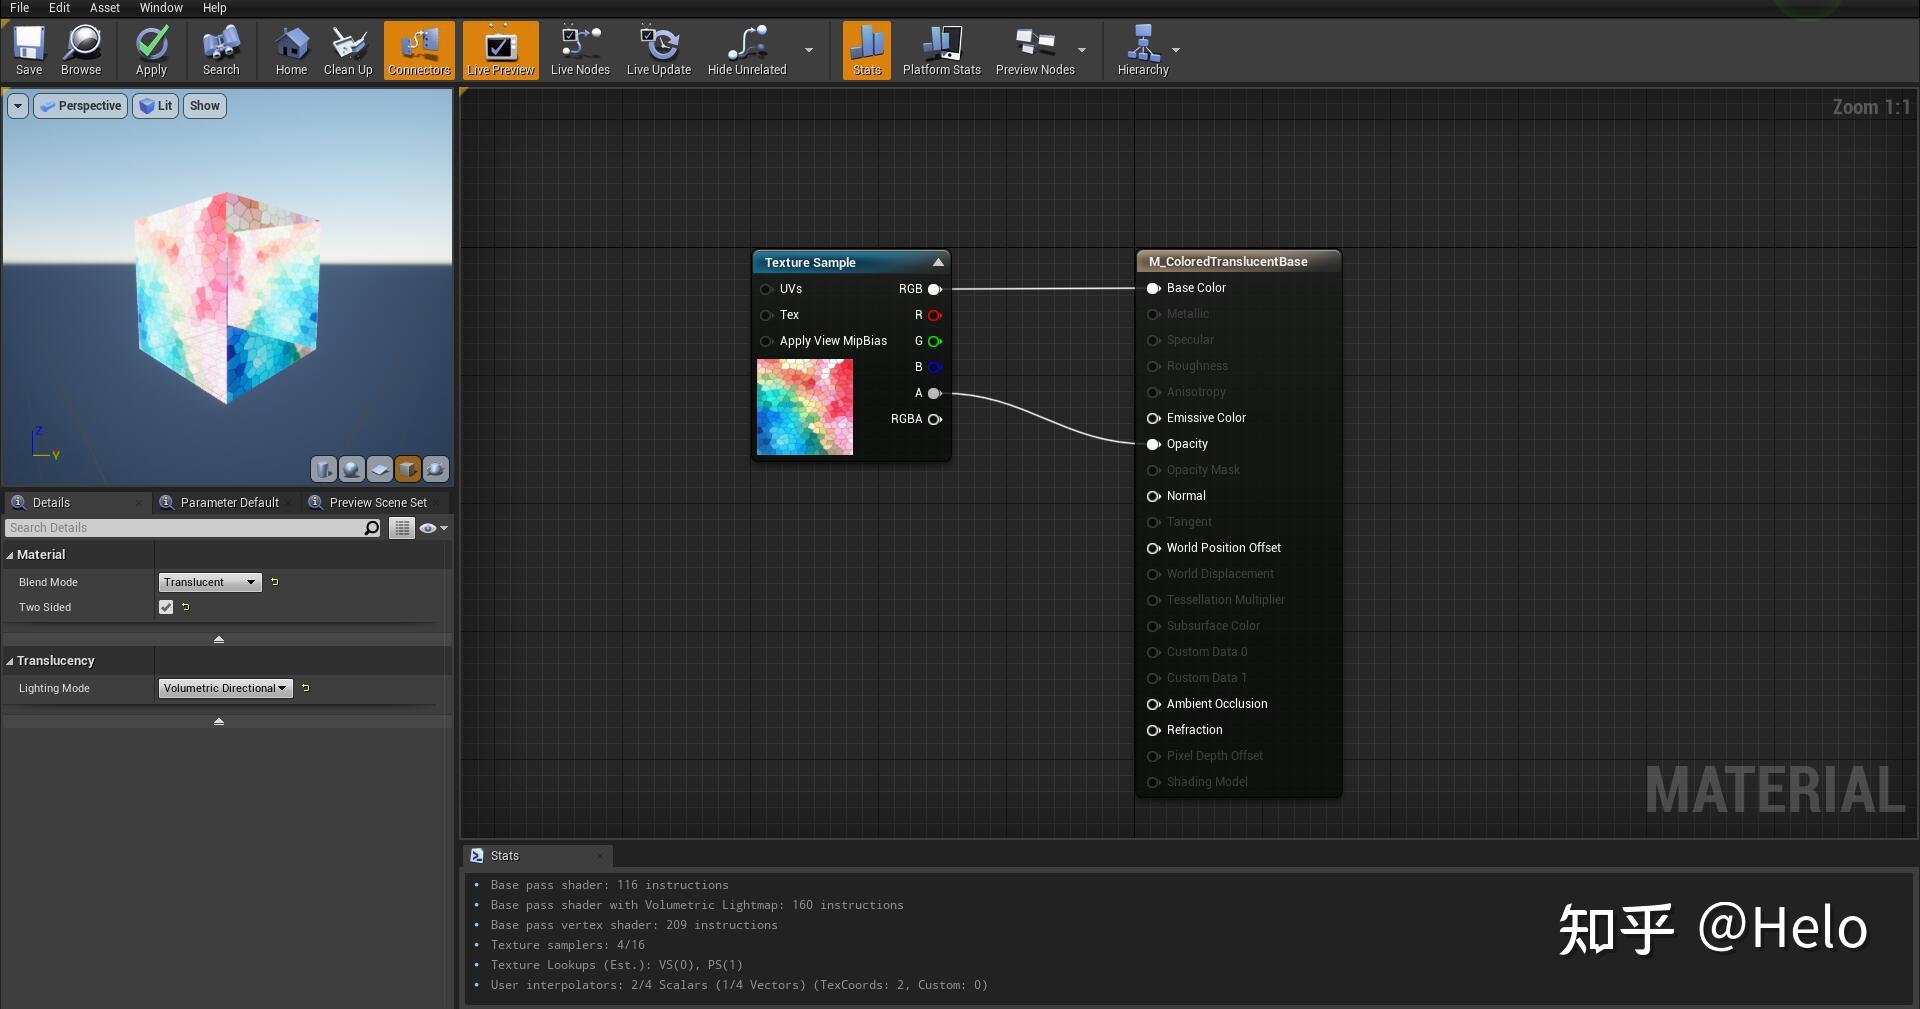
Task: Click the Platform Stats icon
Action: click(x=941, y=50)
